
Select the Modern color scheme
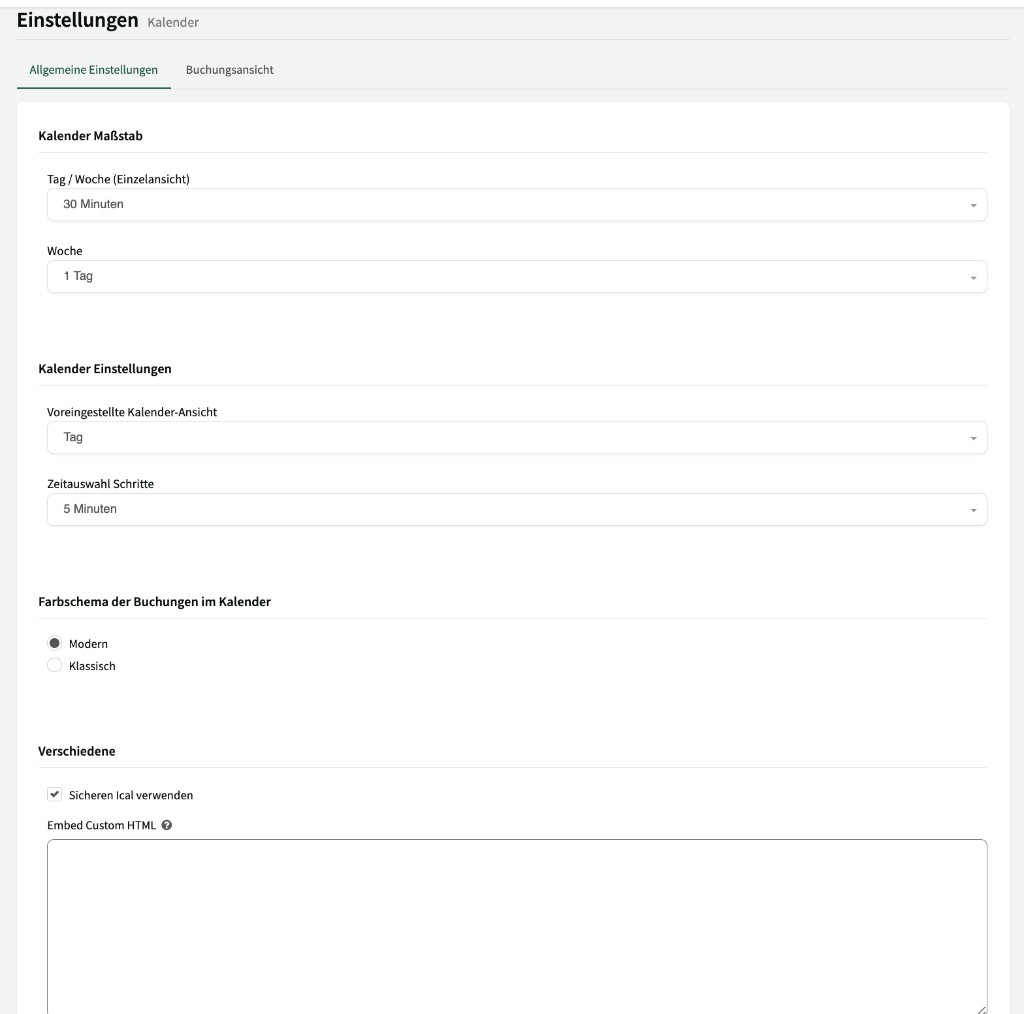click(x=55, y=643)
